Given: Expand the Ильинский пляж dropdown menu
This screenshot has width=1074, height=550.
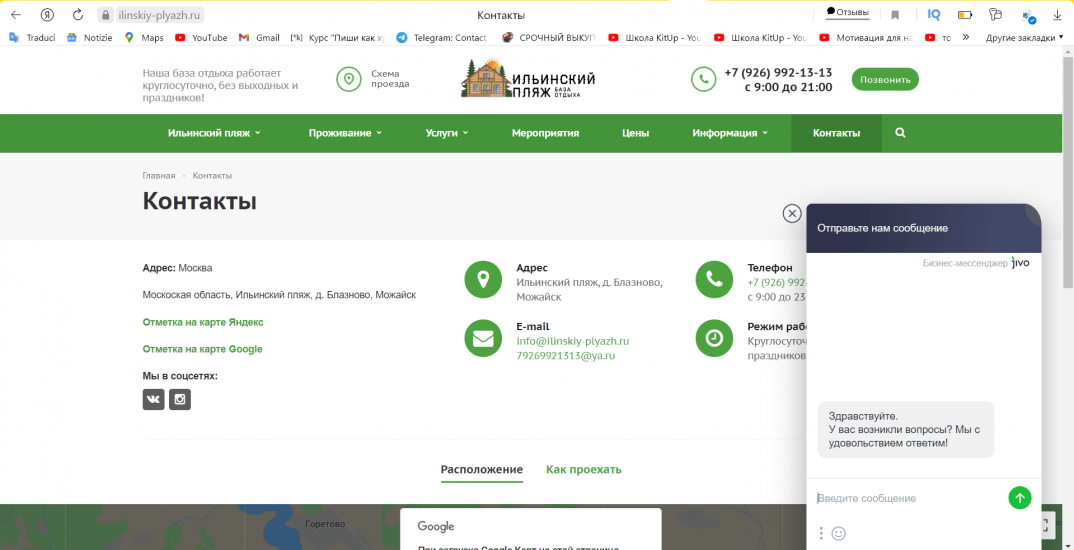Looking at the screenshot, I should pyautogui.click(x=214, y=133).
